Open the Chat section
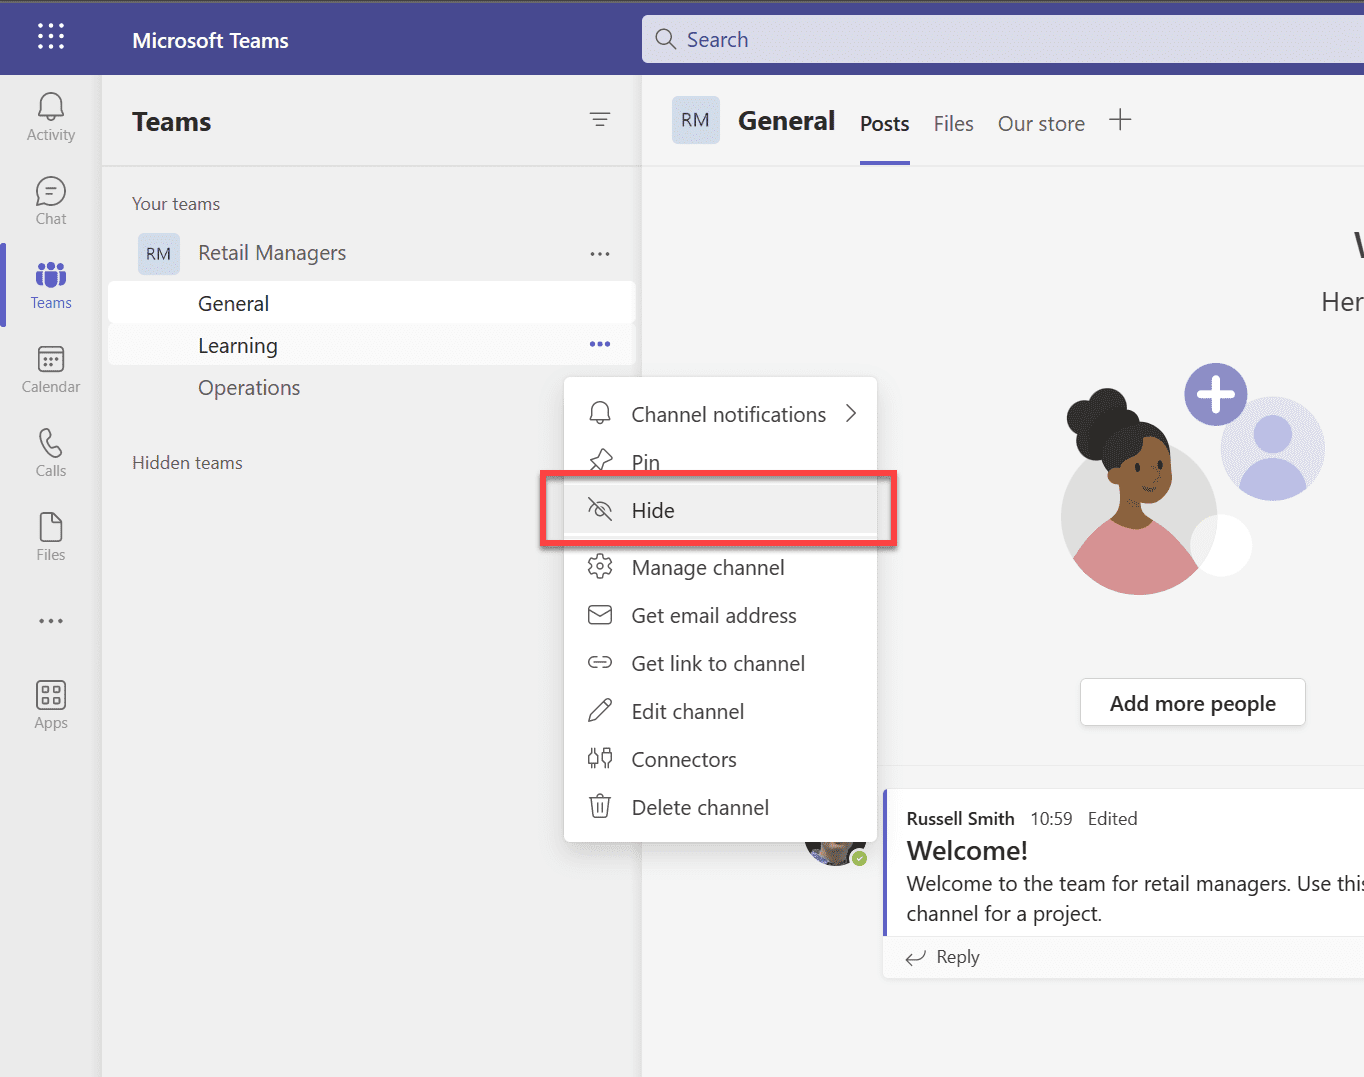Screen dimensions: 1364x1077 click(50, 200)
